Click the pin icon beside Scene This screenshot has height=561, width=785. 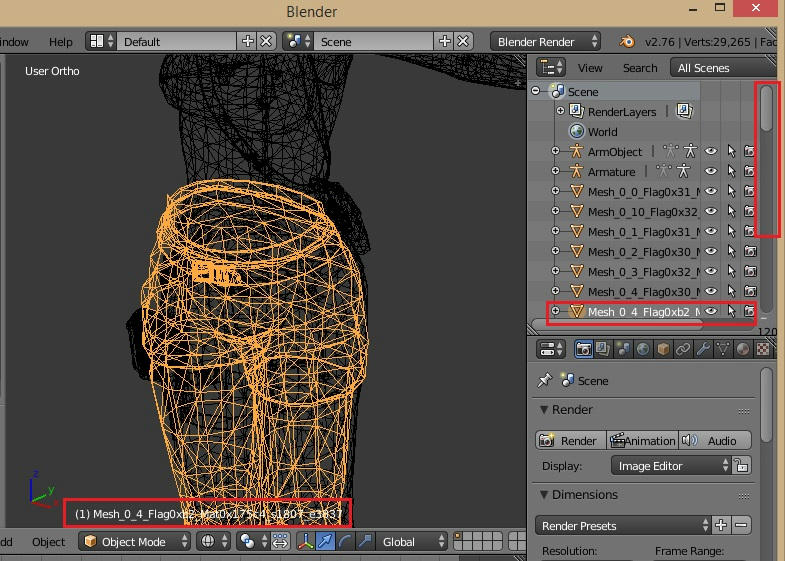(545, 381)
